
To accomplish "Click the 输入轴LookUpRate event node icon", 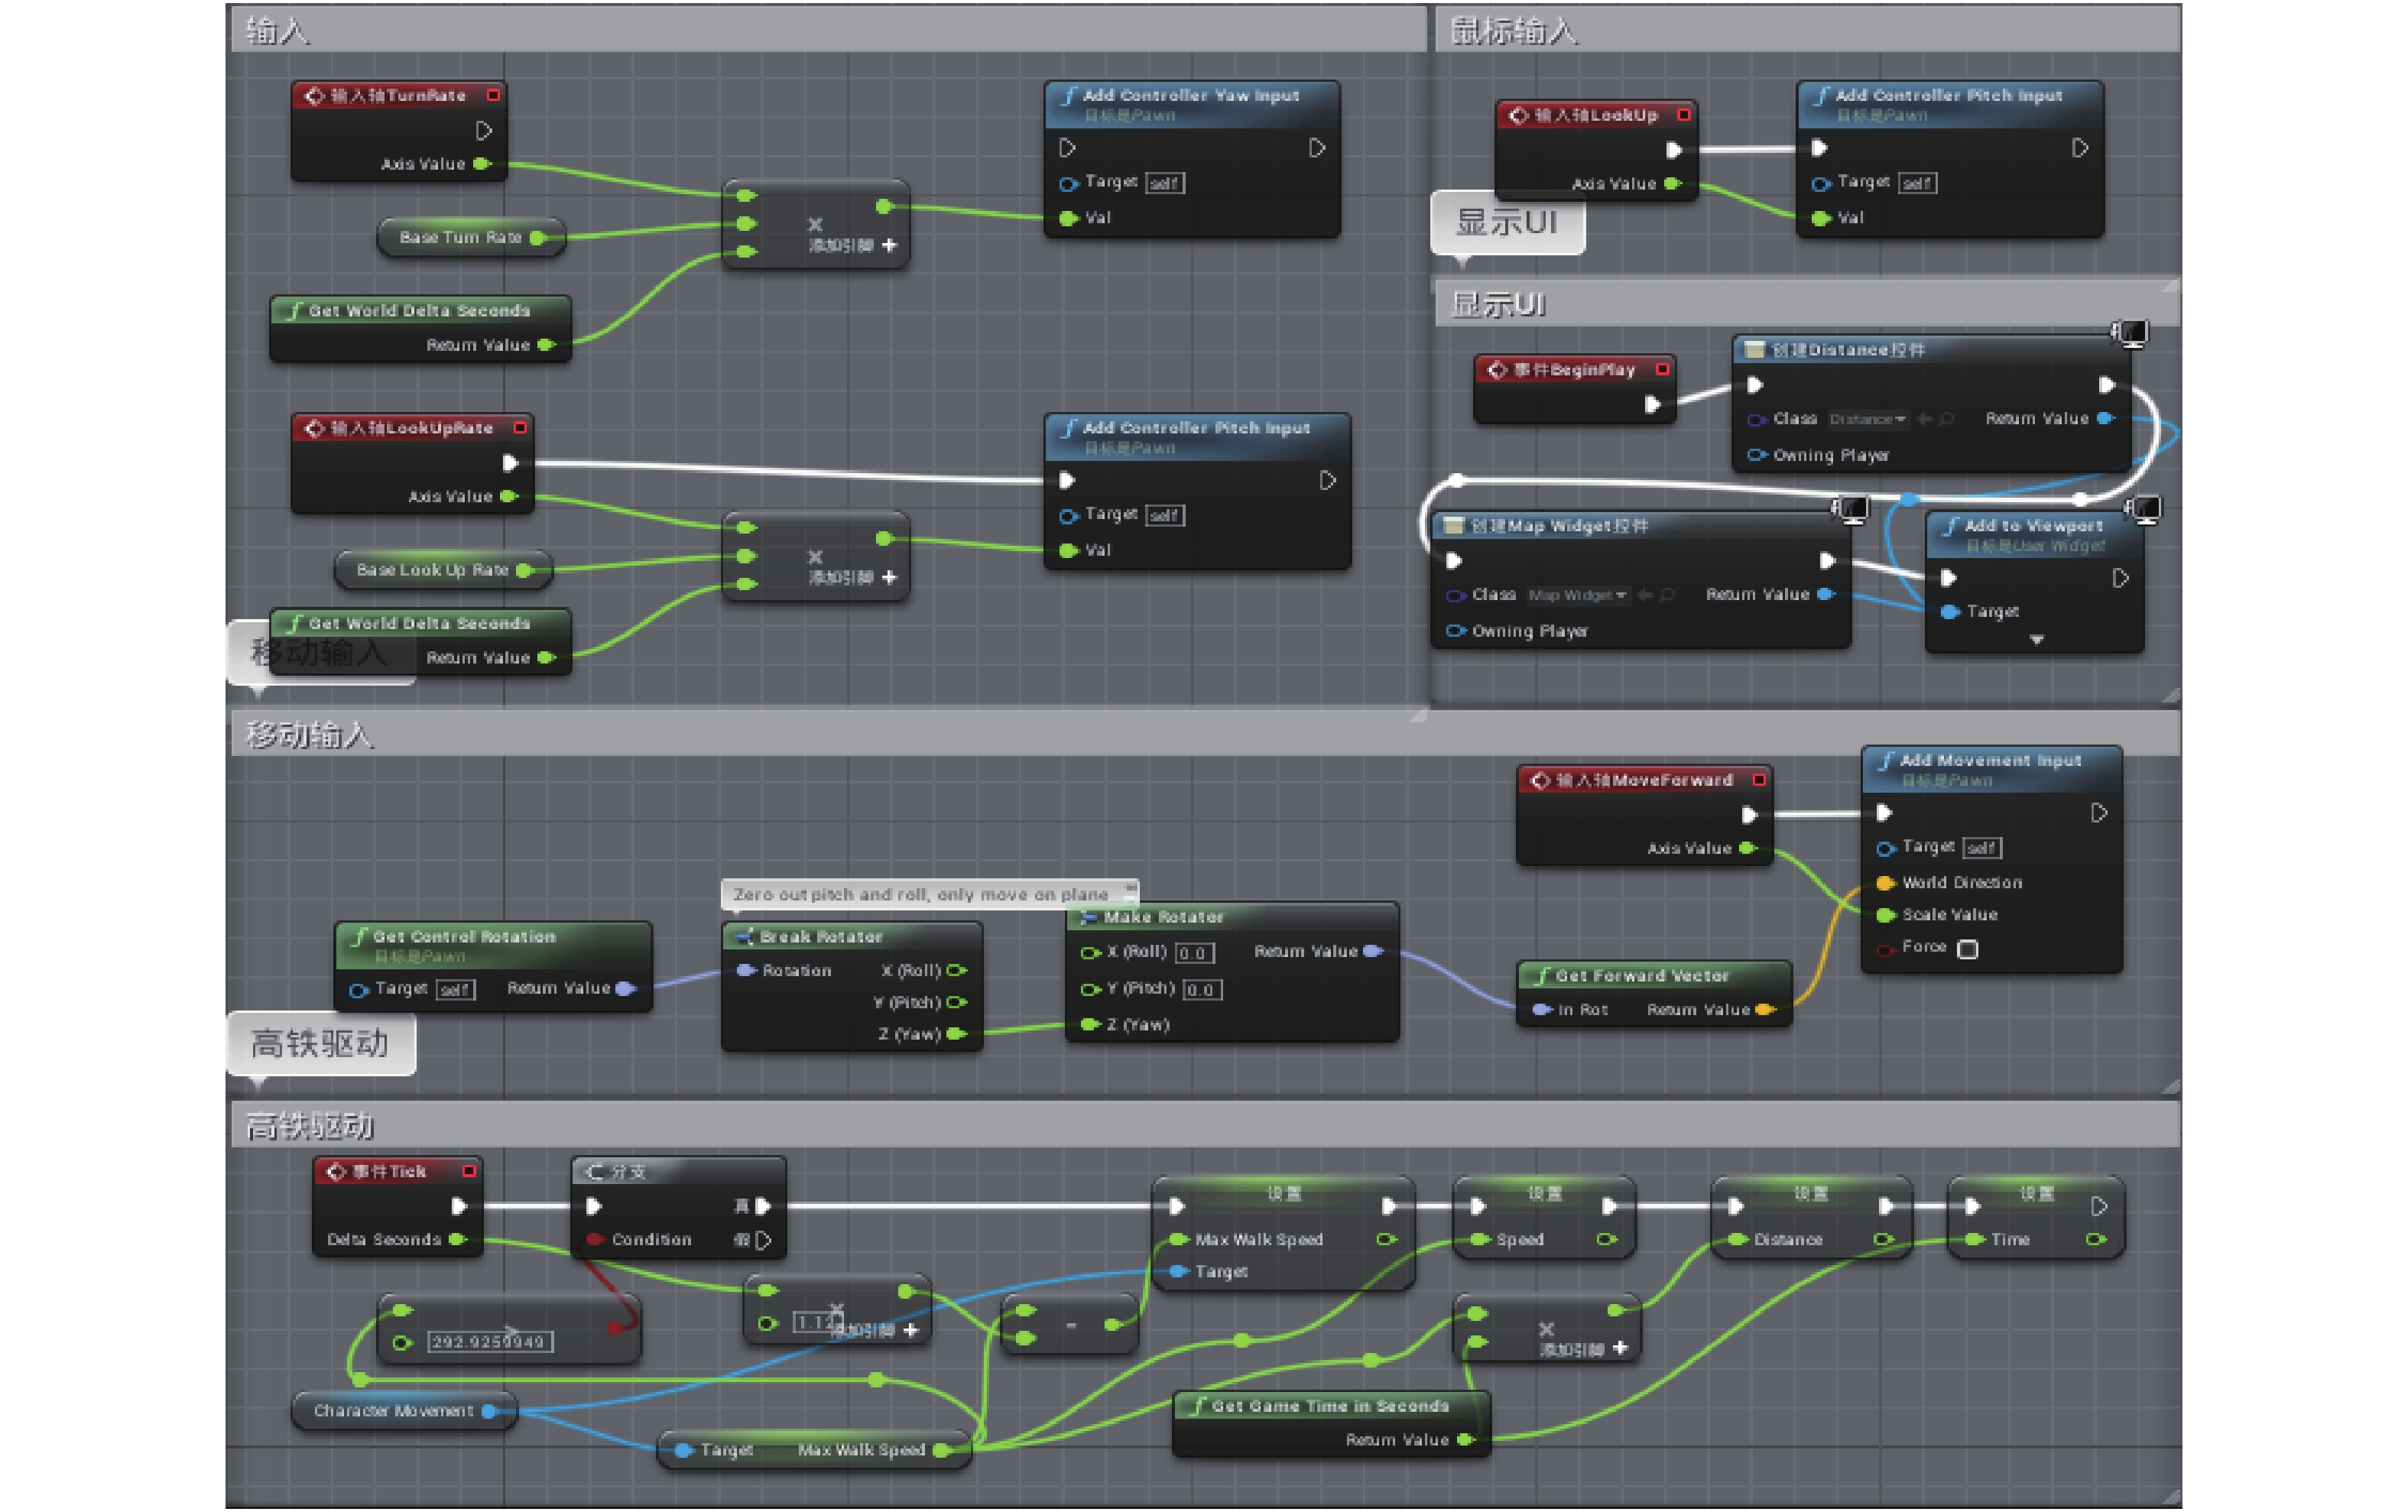I will (314, 428).
